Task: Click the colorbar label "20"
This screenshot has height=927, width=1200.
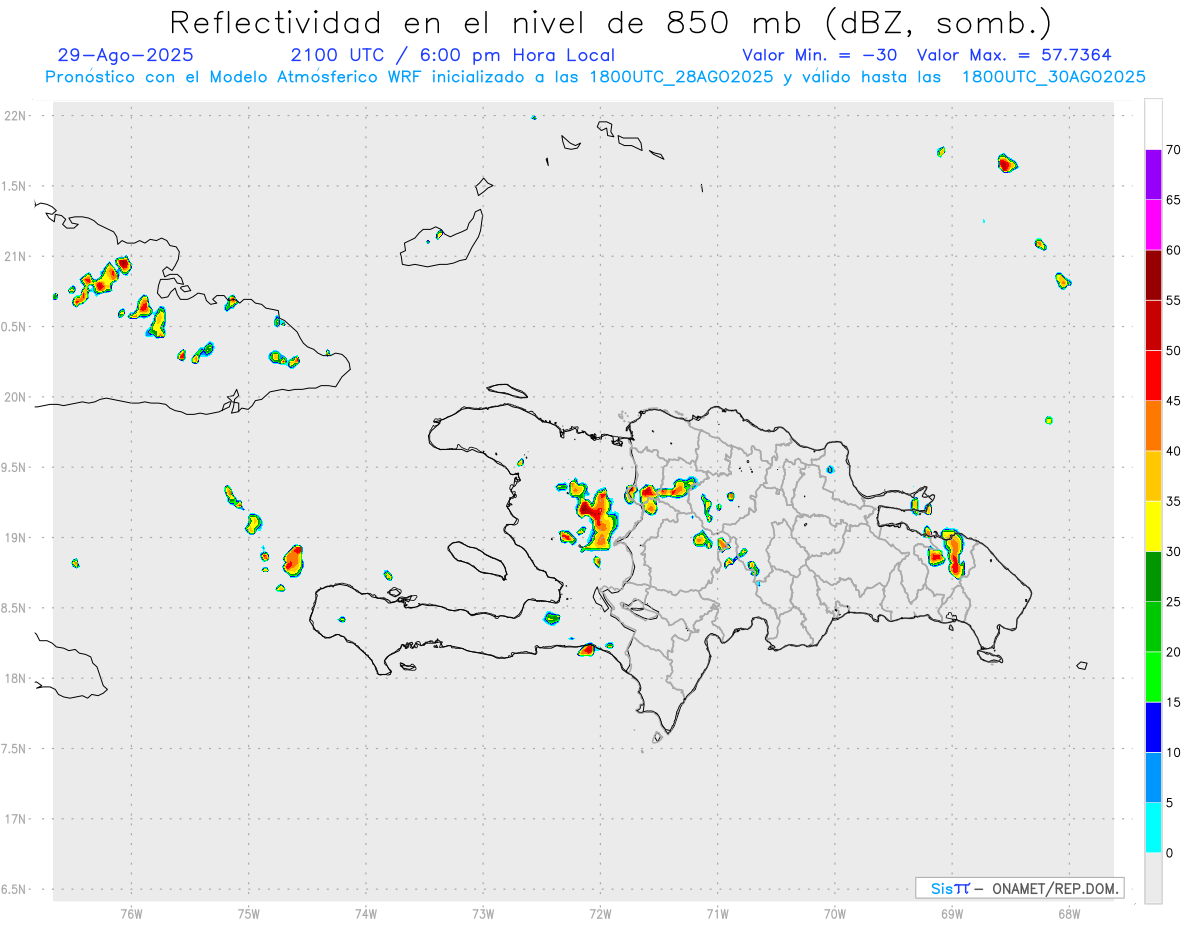Action: click(1174, 652)
